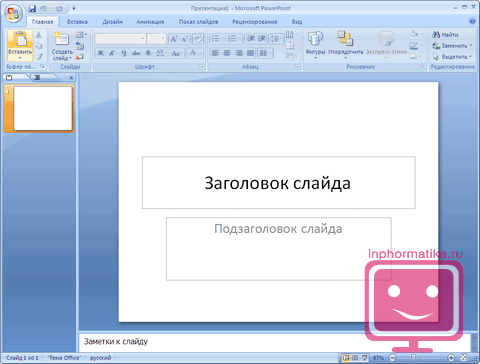Copy selection in clipboard group

pyautogui.click(x=39, y=46)
